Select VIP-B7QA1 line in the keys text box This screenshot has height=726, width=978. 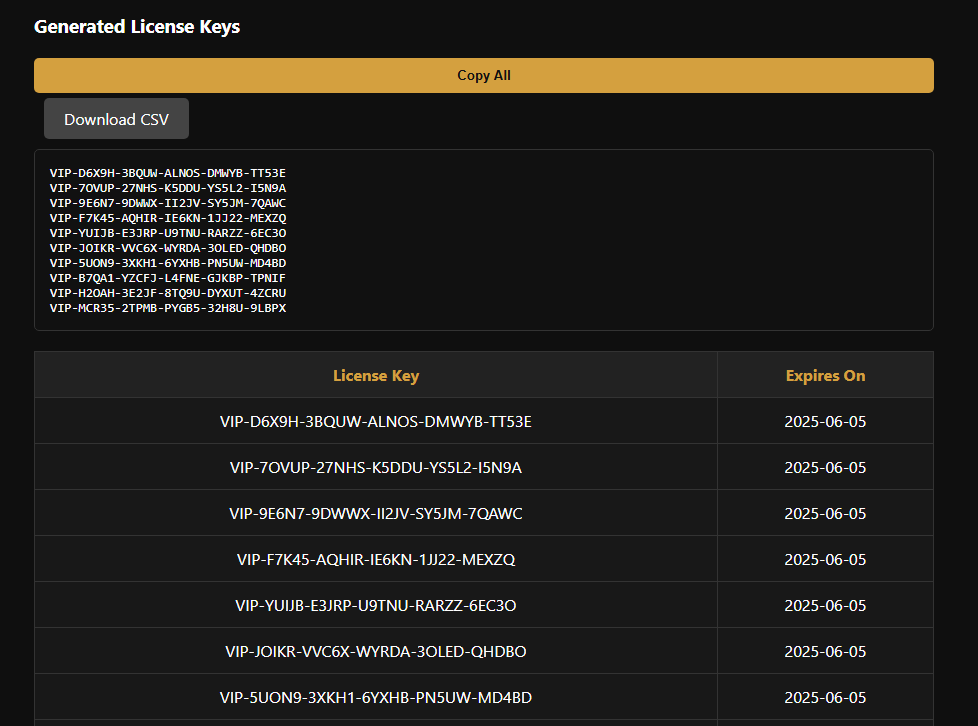coord(168,278)
